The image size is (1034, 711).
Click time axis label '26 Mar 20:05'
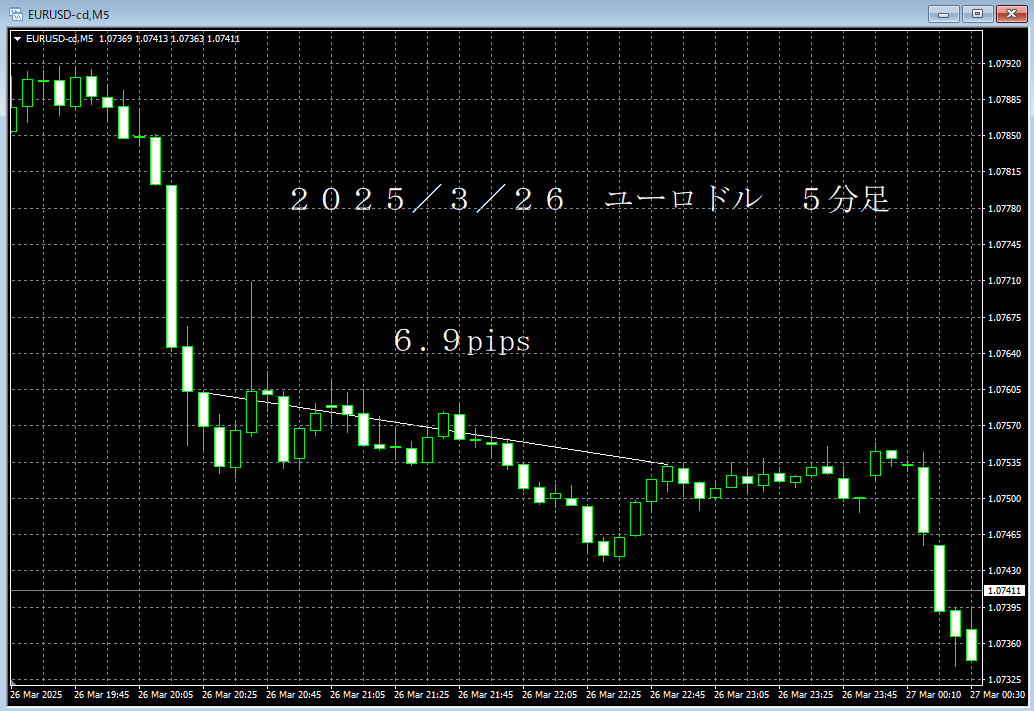[x=166, y=695]
